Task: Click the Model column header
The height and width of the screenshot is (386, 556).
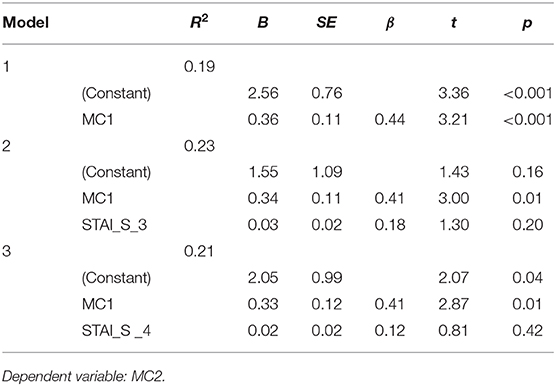Action: [26, 23]
